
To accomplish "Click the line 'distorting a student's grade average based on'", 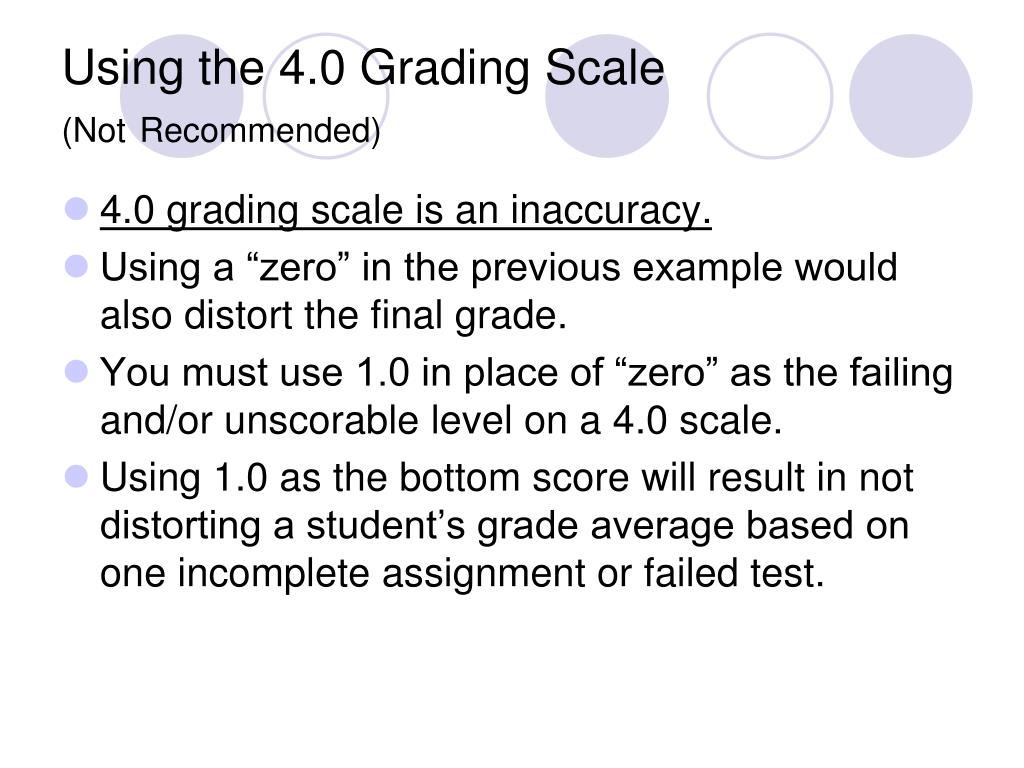I will (504, 526).
